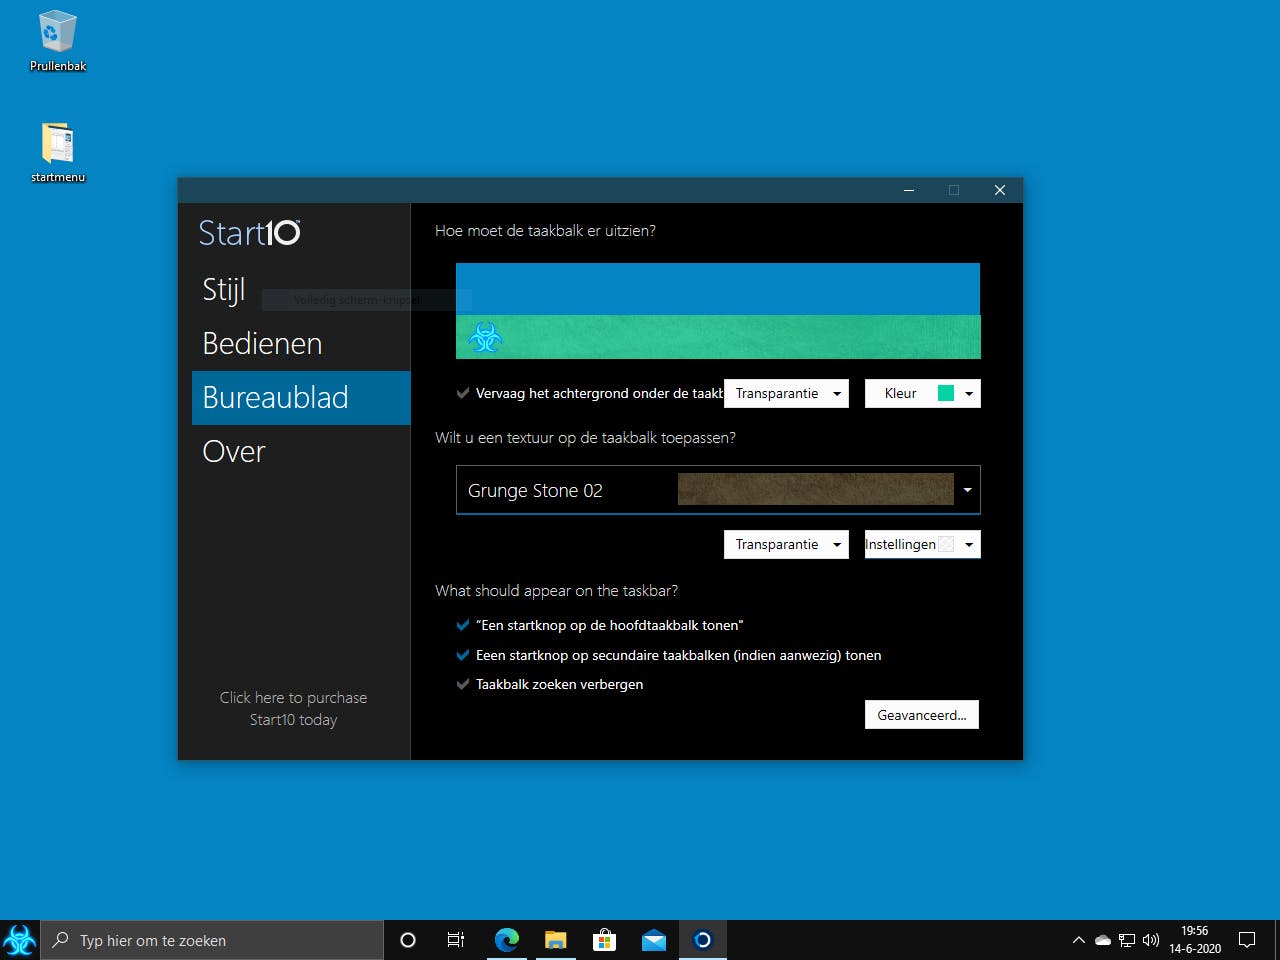Toggle 'Vervaag het achtergrond onder de taakbalk' checkbox
Screen dimensions: 1280x960
coord(463,393)
